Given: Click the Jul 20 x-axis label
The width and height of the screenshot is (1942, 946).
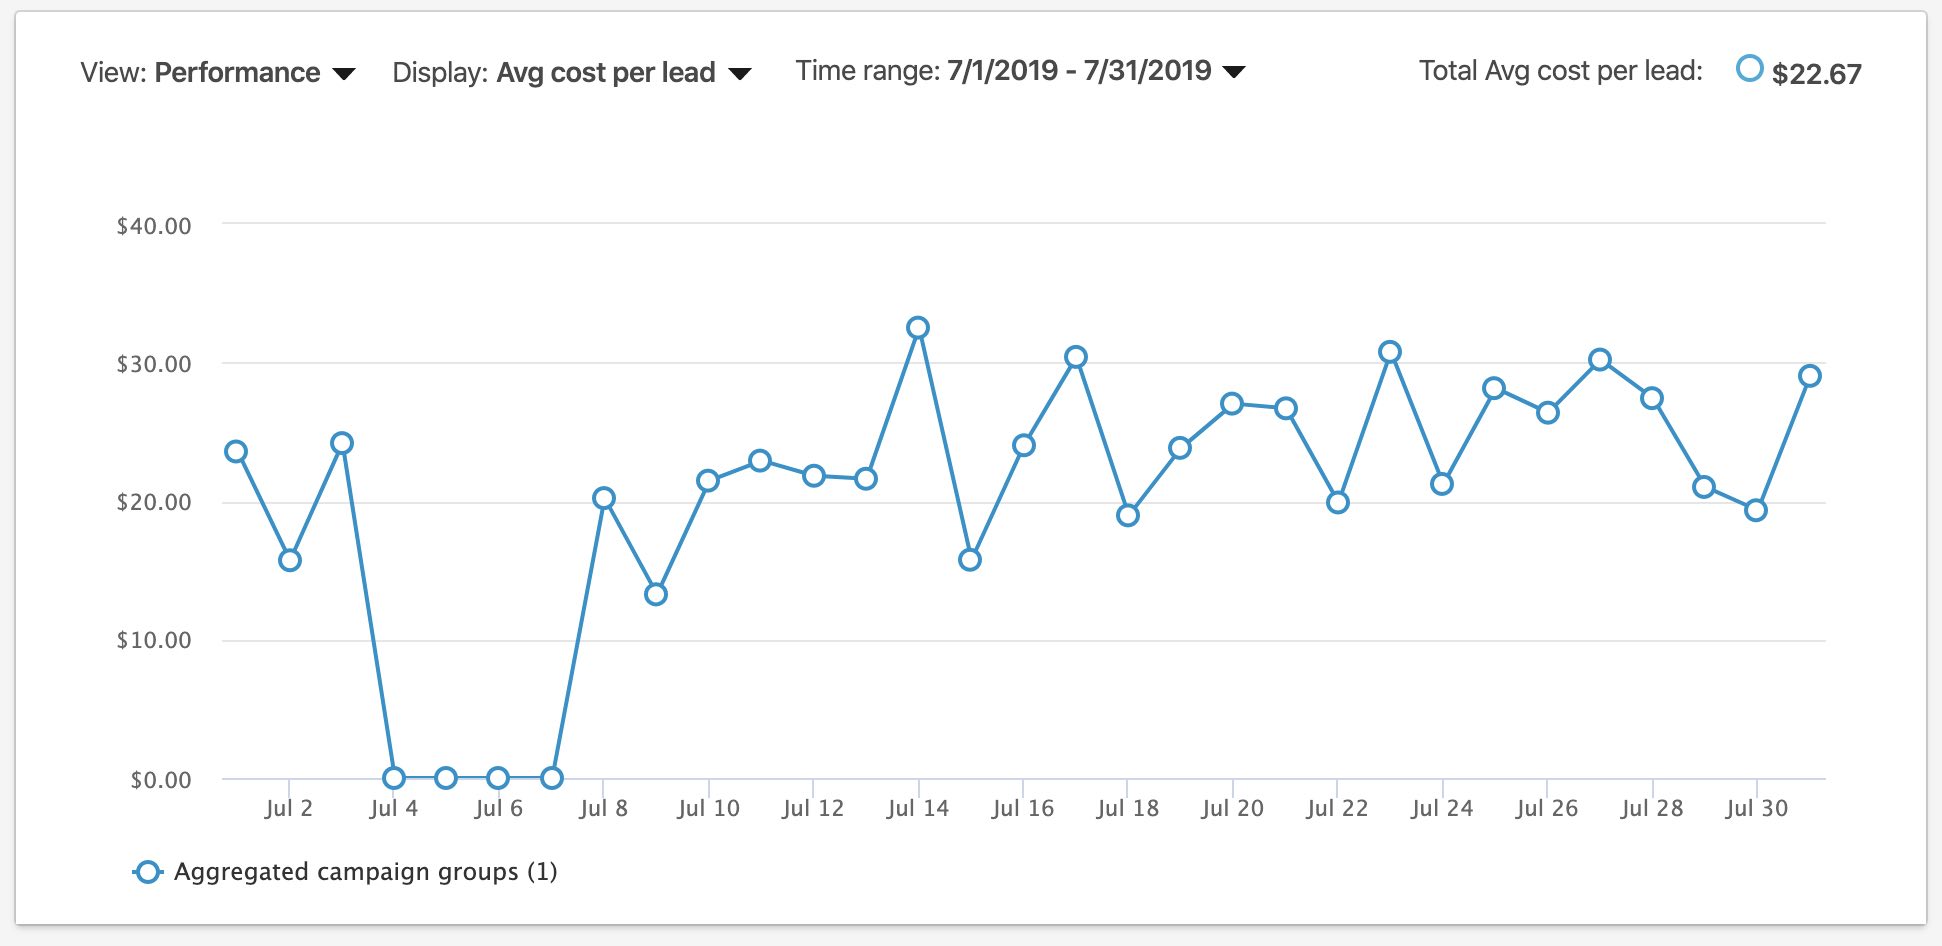Looking at the screenshot, I should [x=1232, y=809].
